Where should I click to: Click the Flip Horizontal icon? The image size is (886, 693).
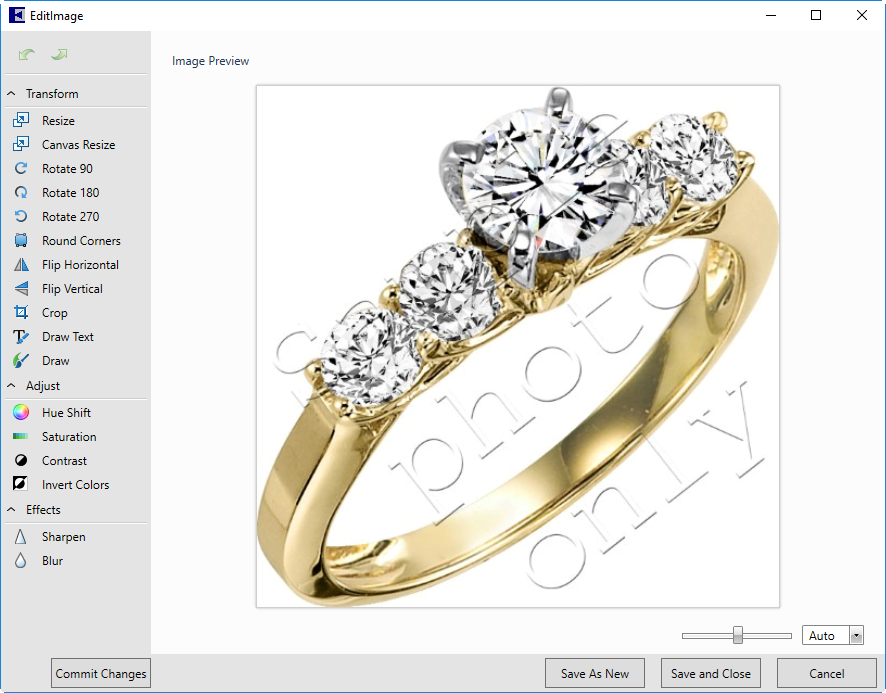pos(21,265)
